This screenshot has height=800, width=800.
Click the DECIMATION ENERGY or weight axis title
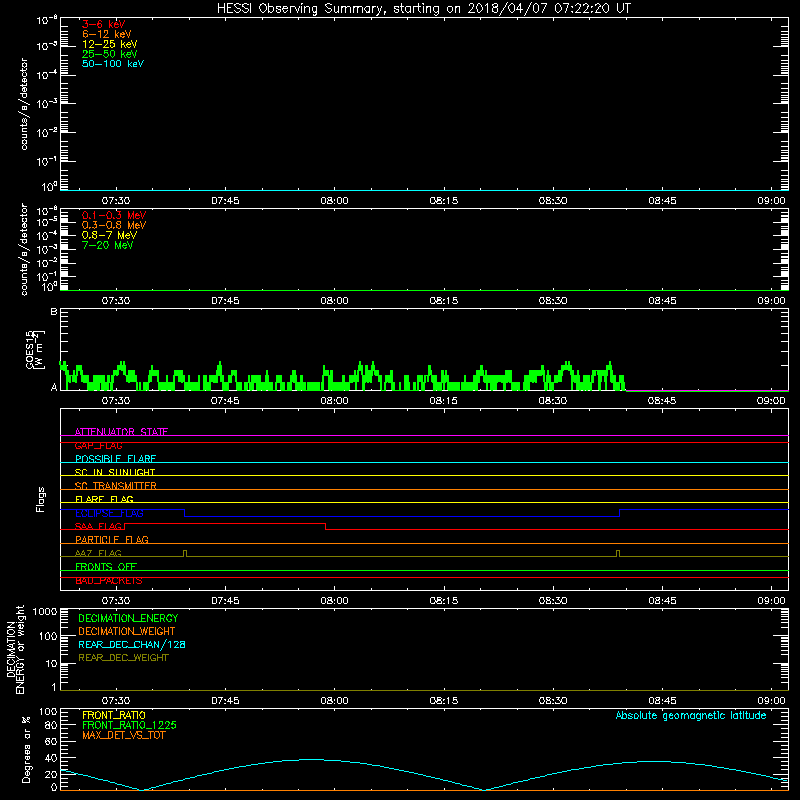16,649
